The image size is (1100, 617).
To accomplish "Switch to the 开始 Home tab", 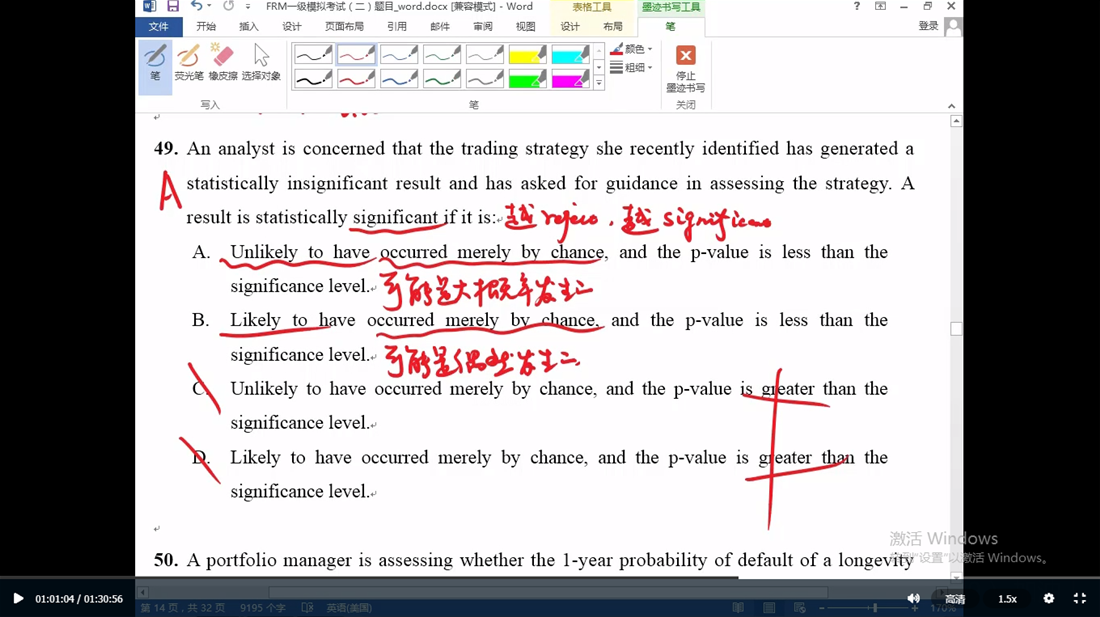I will tap(206, 27).
